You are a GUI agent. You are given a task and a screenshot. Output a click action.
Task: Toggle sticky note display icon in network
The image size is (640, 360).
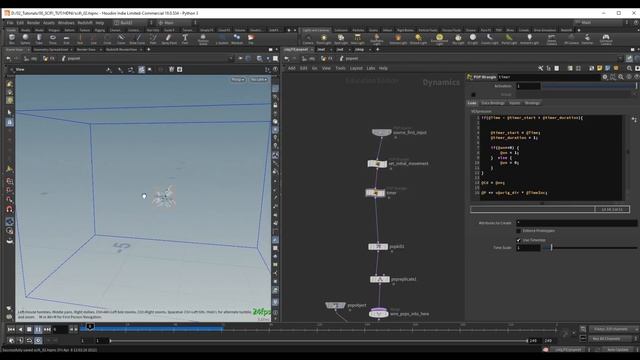point(599,68)
